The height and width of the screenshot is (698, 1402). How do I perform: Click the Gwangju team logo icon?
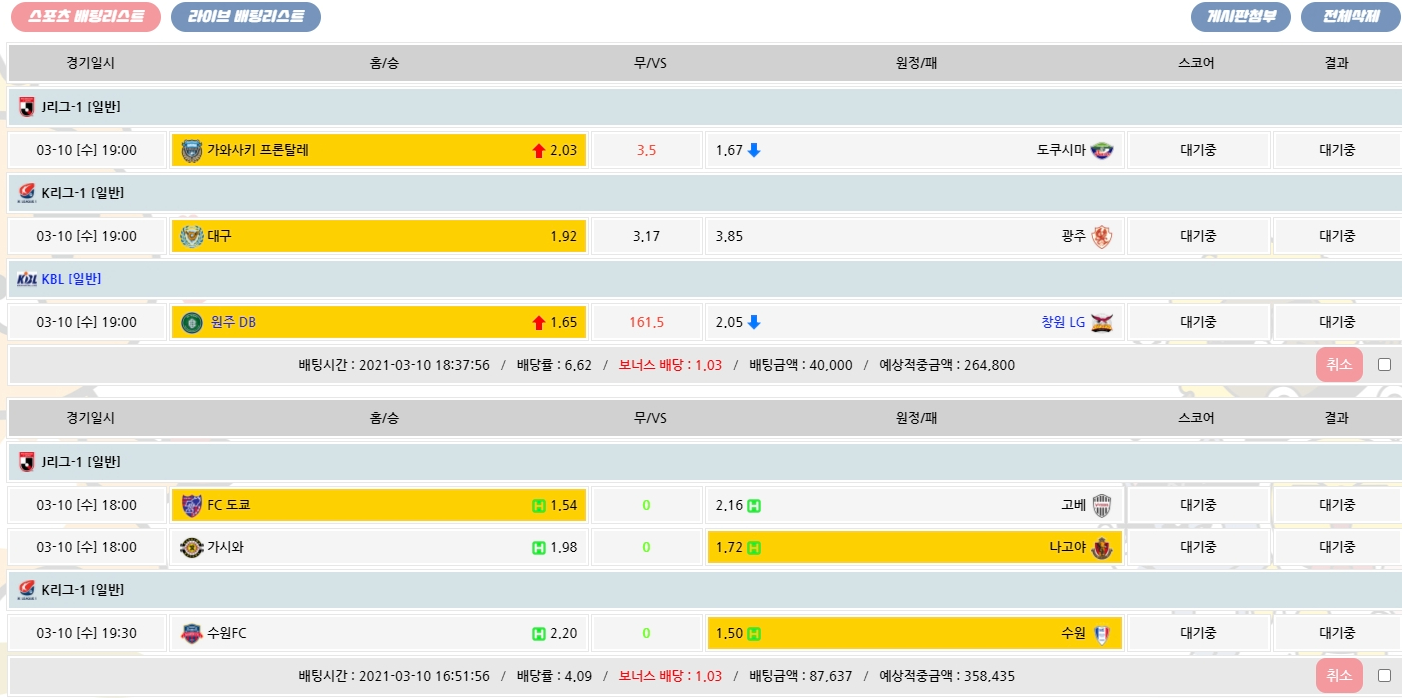pyautogui.click(x=1102, y=237)
